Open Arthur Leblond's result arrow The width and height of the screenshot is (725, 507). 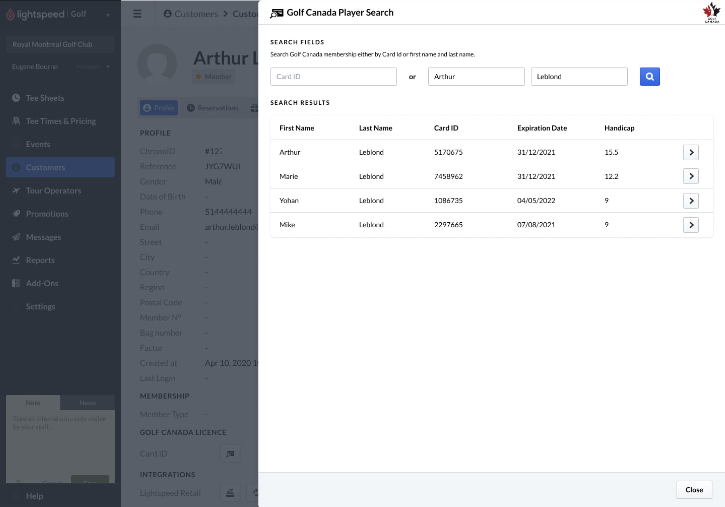click(690, 152)
